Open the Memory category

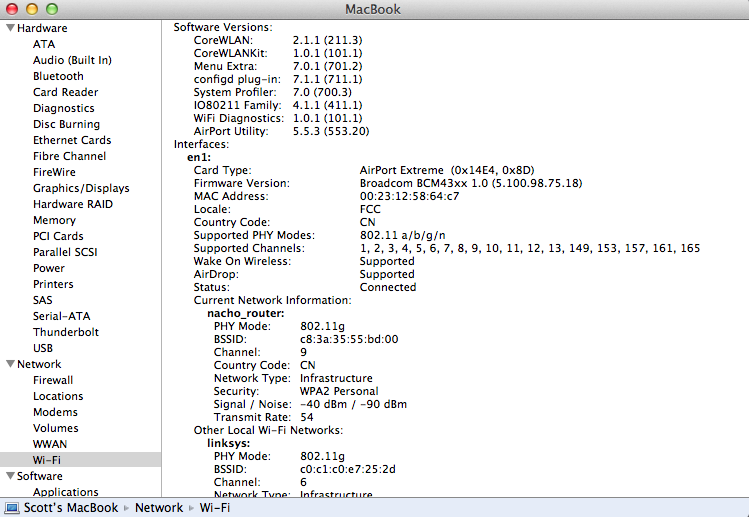tap(54, 220)
